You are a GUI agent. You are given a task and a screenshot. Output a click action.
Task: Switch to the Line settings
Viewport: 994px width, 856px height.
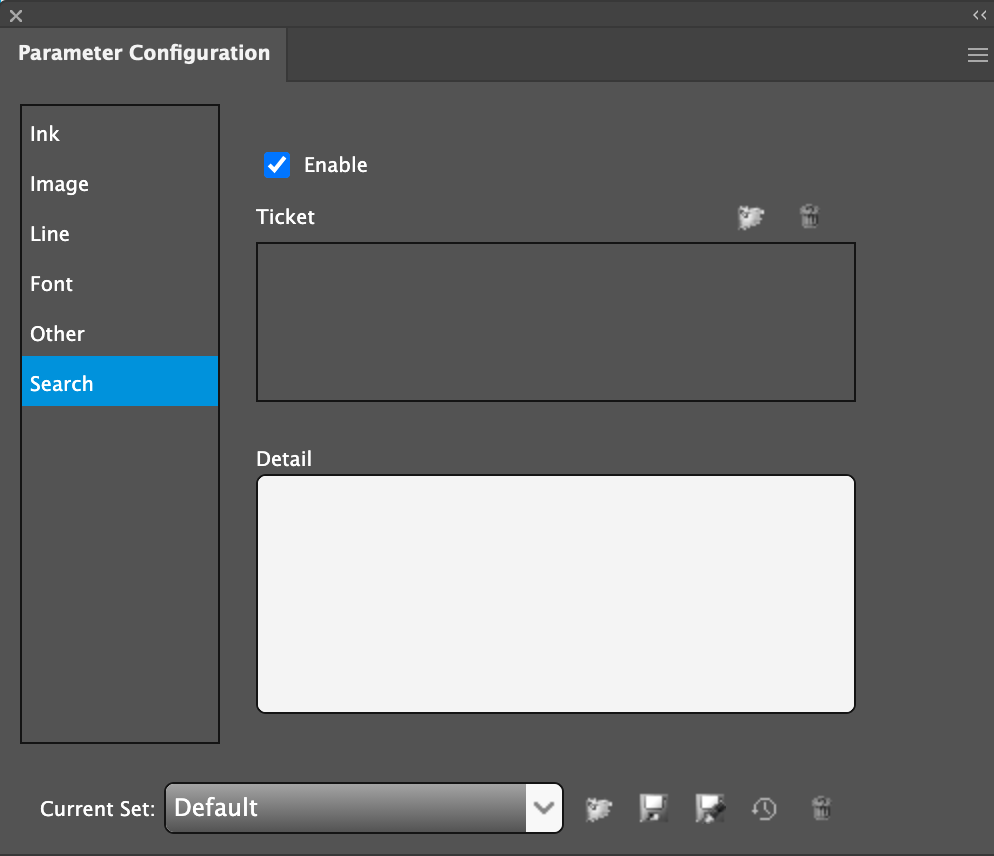point(50,234)
